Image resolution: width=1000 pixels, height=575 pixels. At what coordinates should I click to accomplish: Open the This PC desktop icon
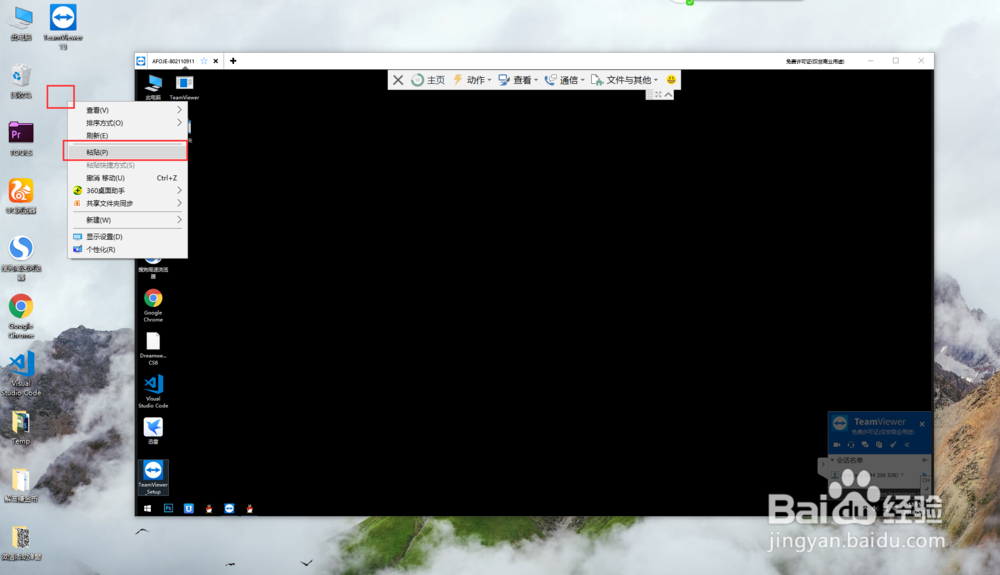(x=21, y=24)
